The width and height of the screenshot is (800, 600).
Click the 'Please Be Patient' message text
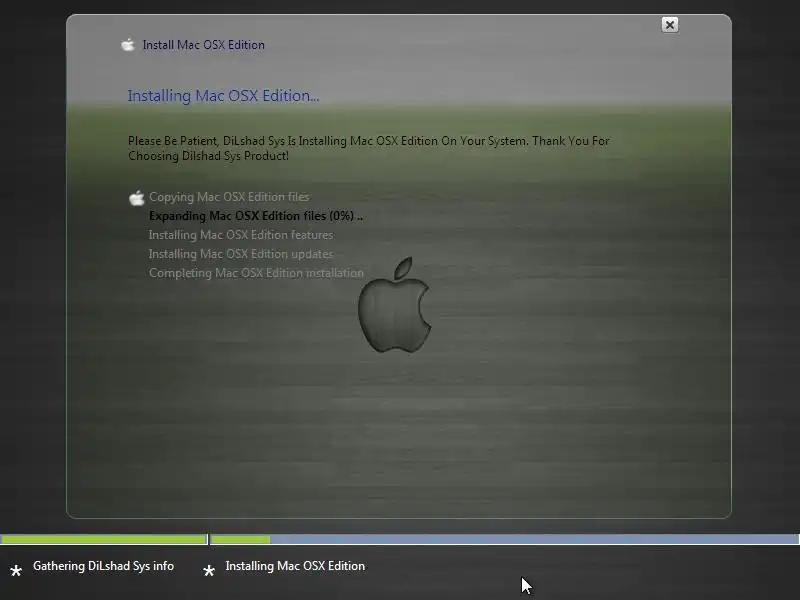pyautogui.click(x=369, y=148)
